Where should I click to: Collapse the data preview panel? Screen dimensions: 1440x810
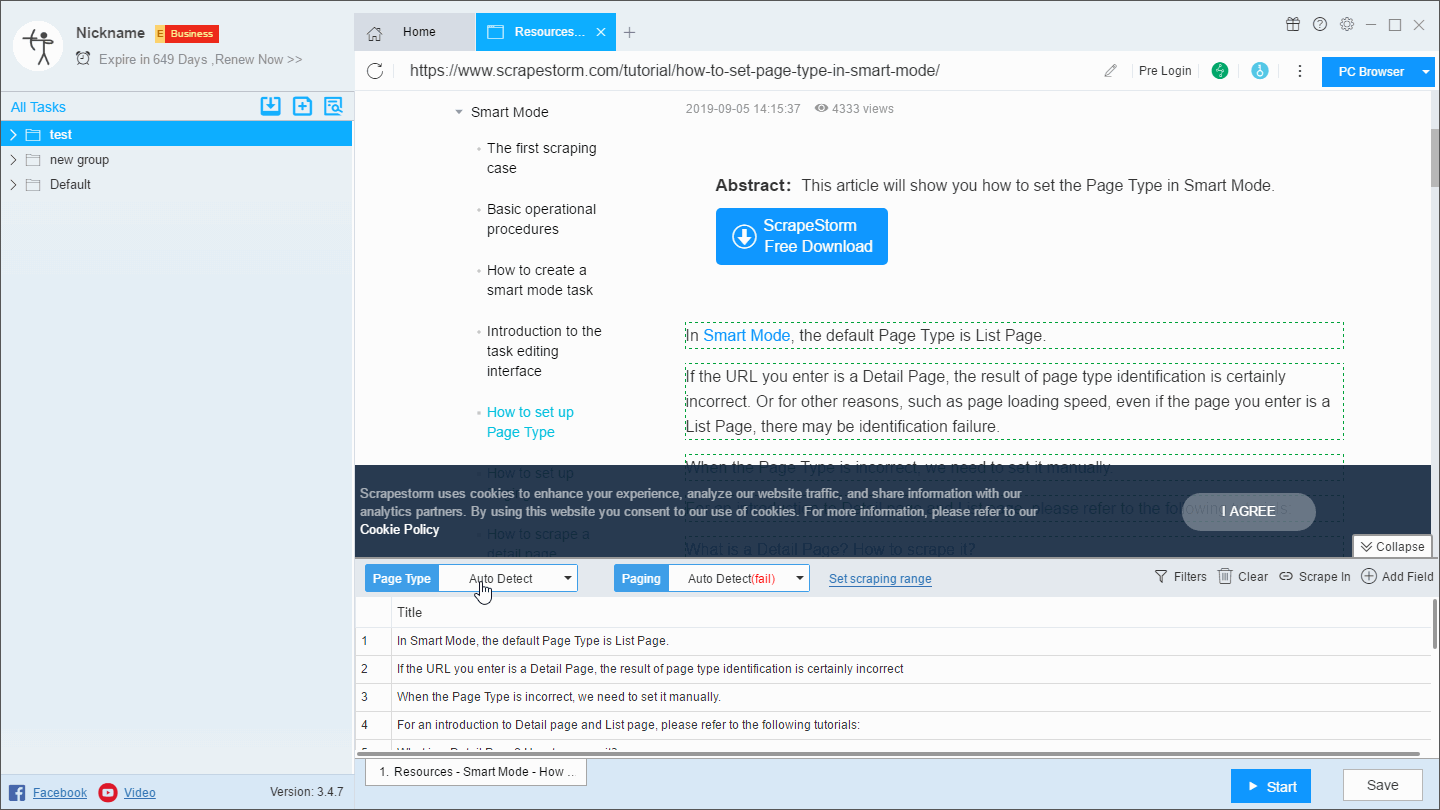click(1392, 547)
